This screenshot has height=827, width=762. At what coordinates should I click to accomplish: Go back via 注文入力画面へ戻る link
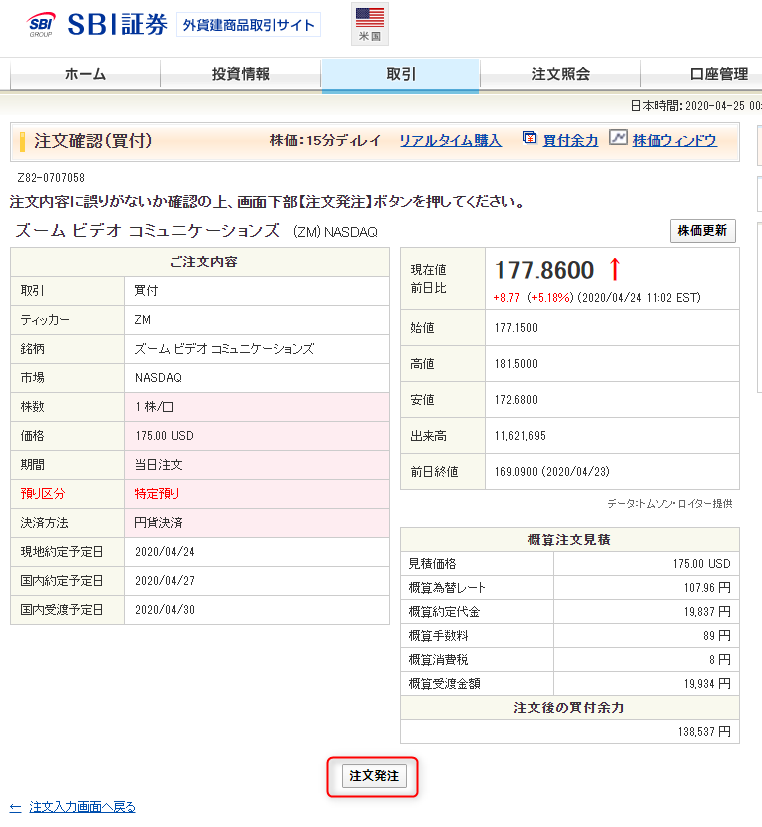(82, 807)
